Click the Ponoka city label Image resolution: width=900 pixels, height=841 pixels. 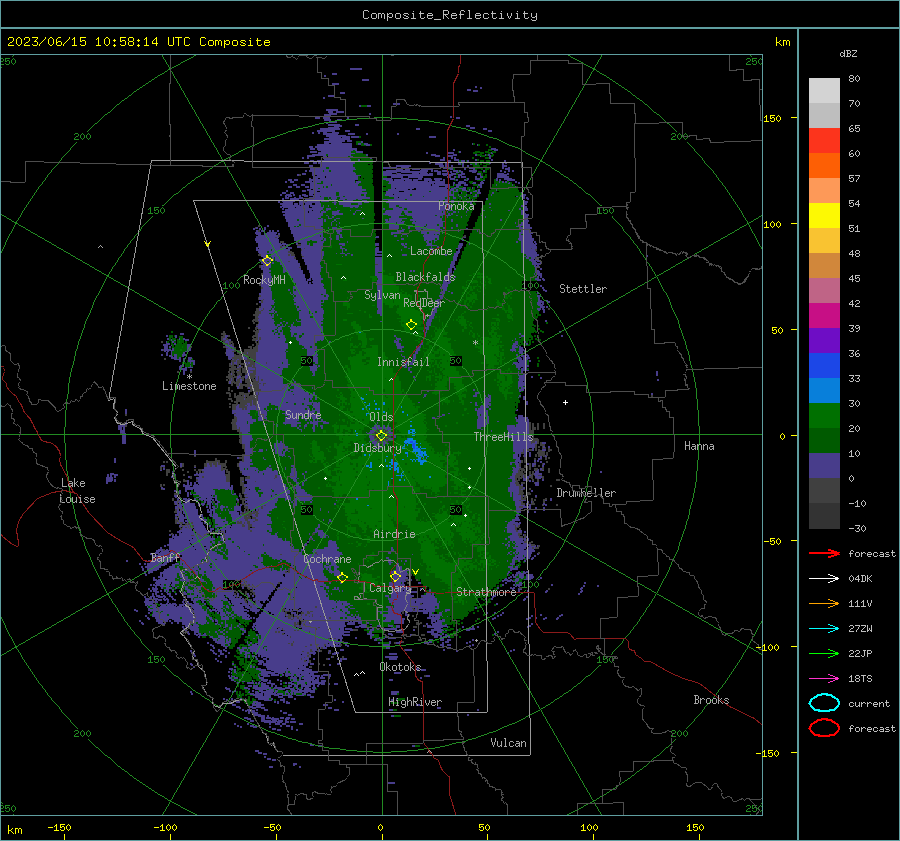pos(456,206)
